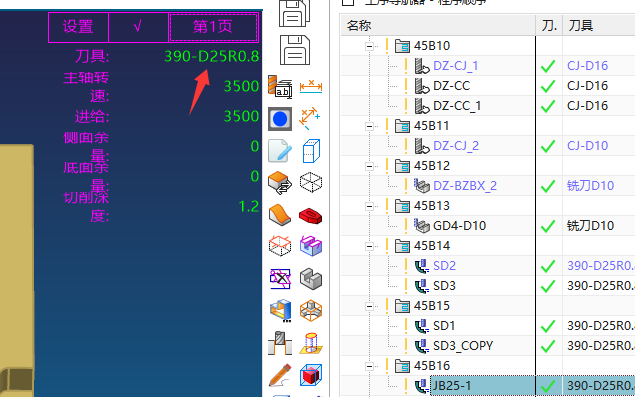Screen dimensions: 635x397
Task: Select the orange linear dimension icon
Action: [311, 86]
